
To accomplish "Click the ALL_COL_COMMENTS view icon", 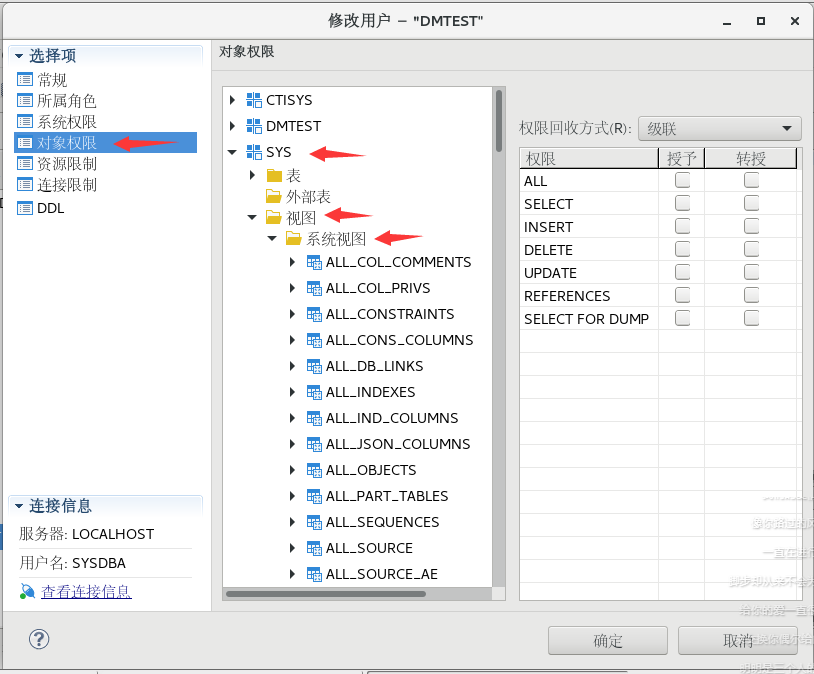I will pos(314,262).
